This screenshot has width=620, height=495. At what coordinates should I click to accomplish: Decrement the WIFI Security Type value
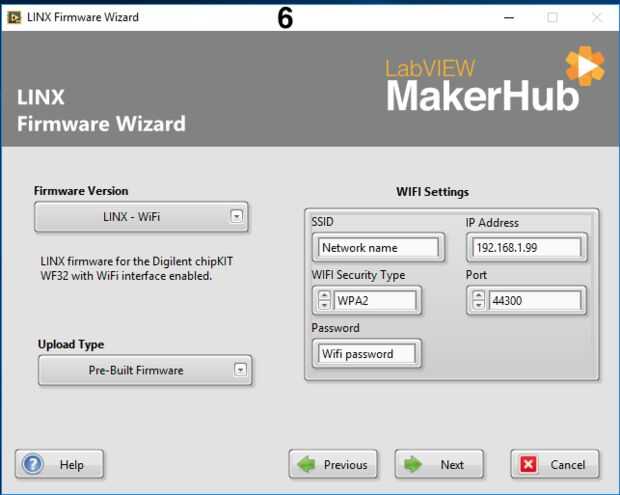324,305
